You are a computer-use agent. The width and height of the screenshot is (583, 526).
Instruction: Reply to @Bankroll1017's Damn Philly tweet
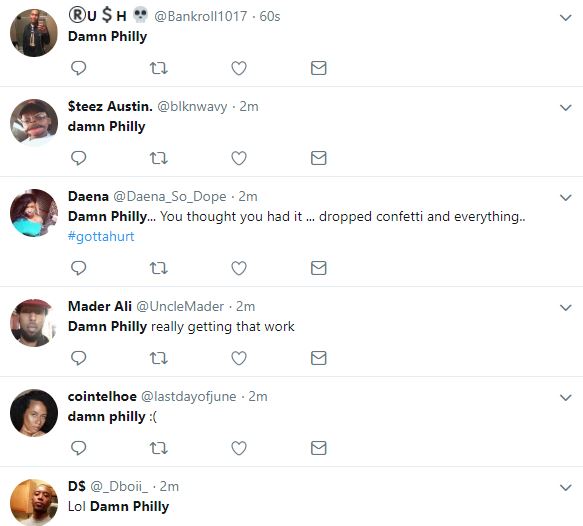[78, 68]
